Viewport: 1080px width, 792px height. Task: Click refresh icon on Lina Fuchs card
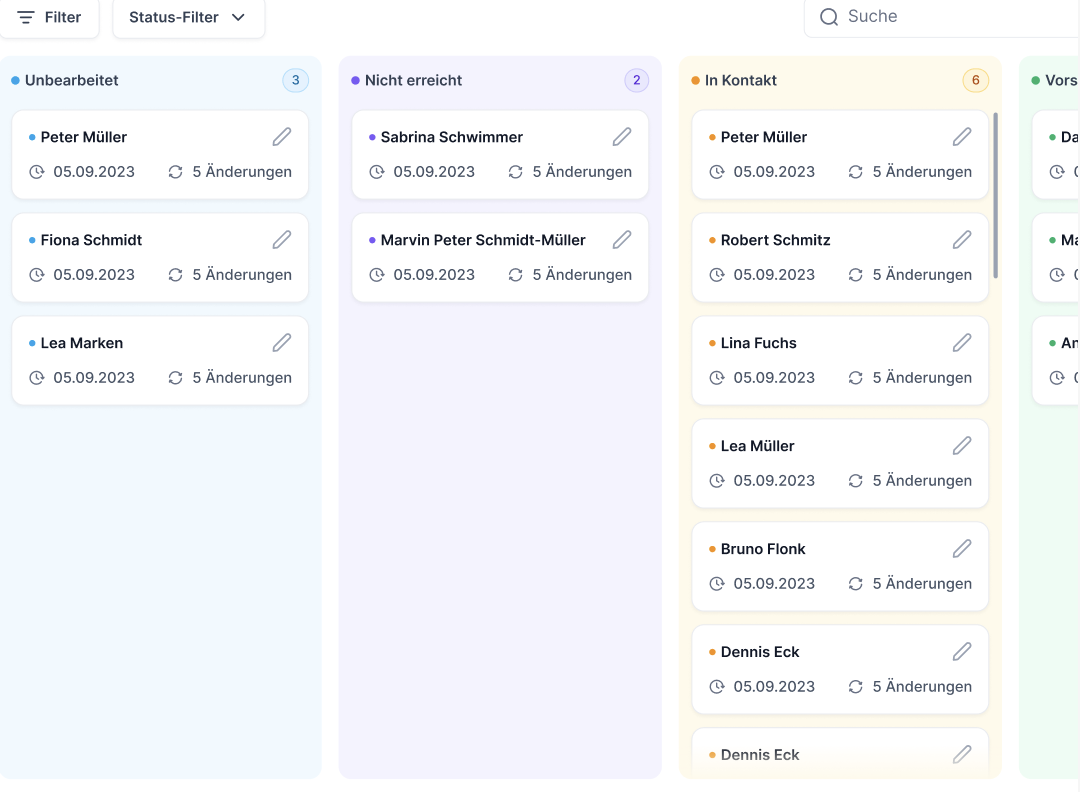coord(855,377)
